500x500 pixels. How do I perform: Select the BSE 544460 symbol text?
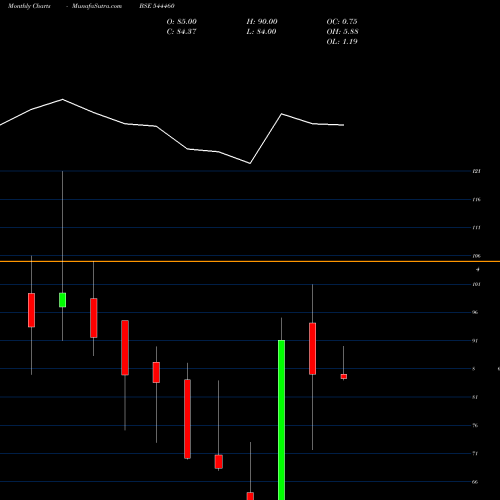(x=157, y=6)
